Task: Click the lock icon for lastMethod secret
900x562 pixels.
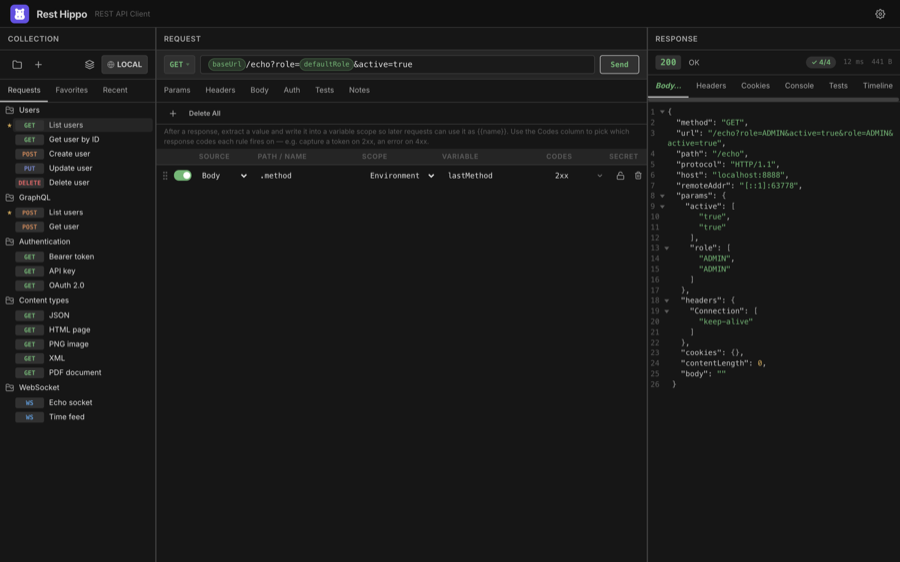Action: click(x=620, y=176)
